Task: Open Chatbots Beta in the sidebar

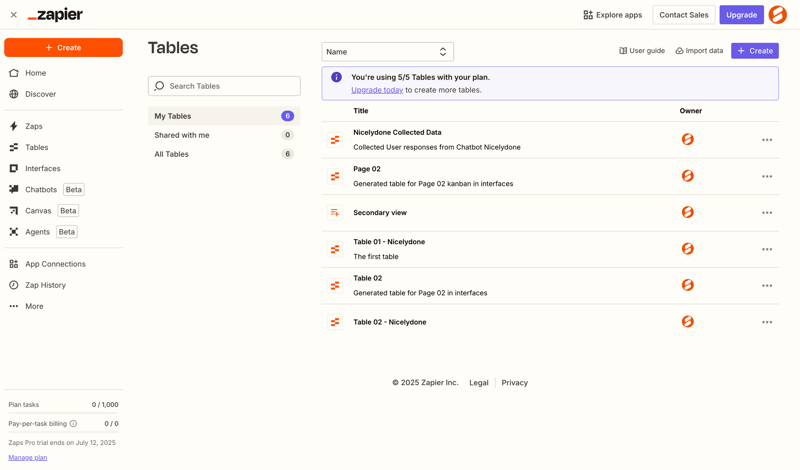Action: tap(63, 189)
